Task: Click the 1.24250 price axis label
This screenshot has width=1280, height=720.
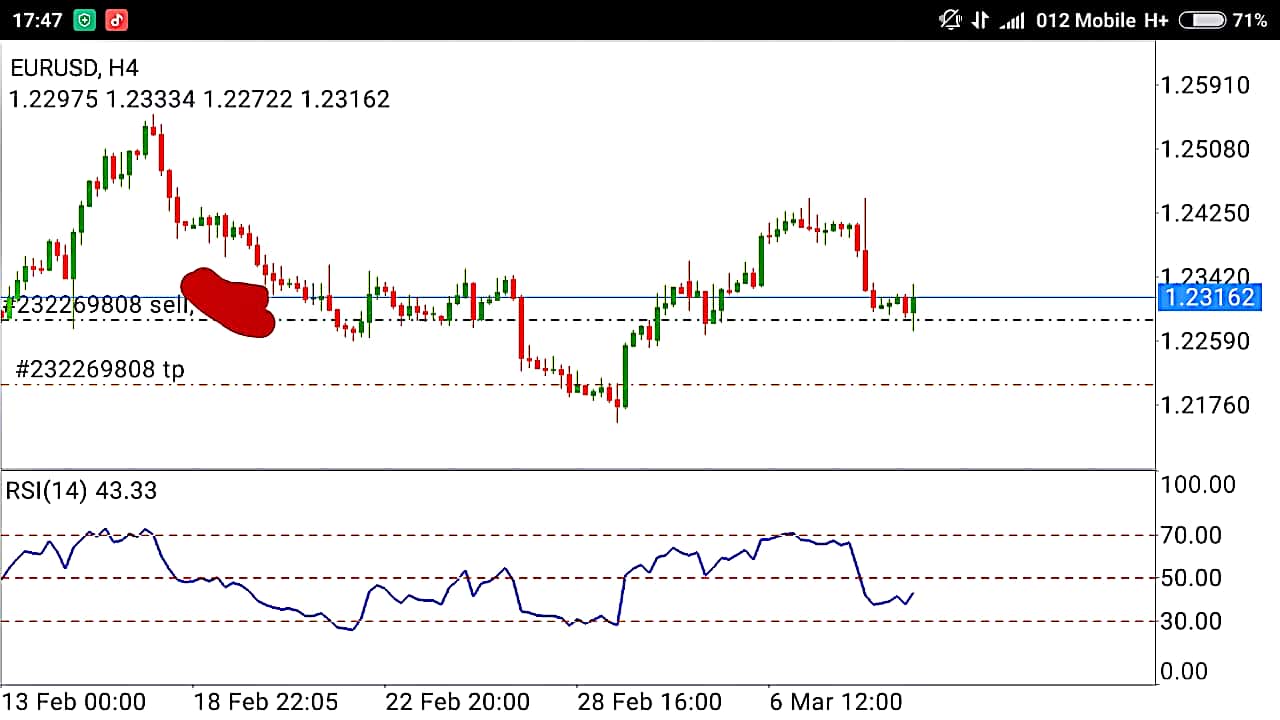Action: tap(1204, 213)
